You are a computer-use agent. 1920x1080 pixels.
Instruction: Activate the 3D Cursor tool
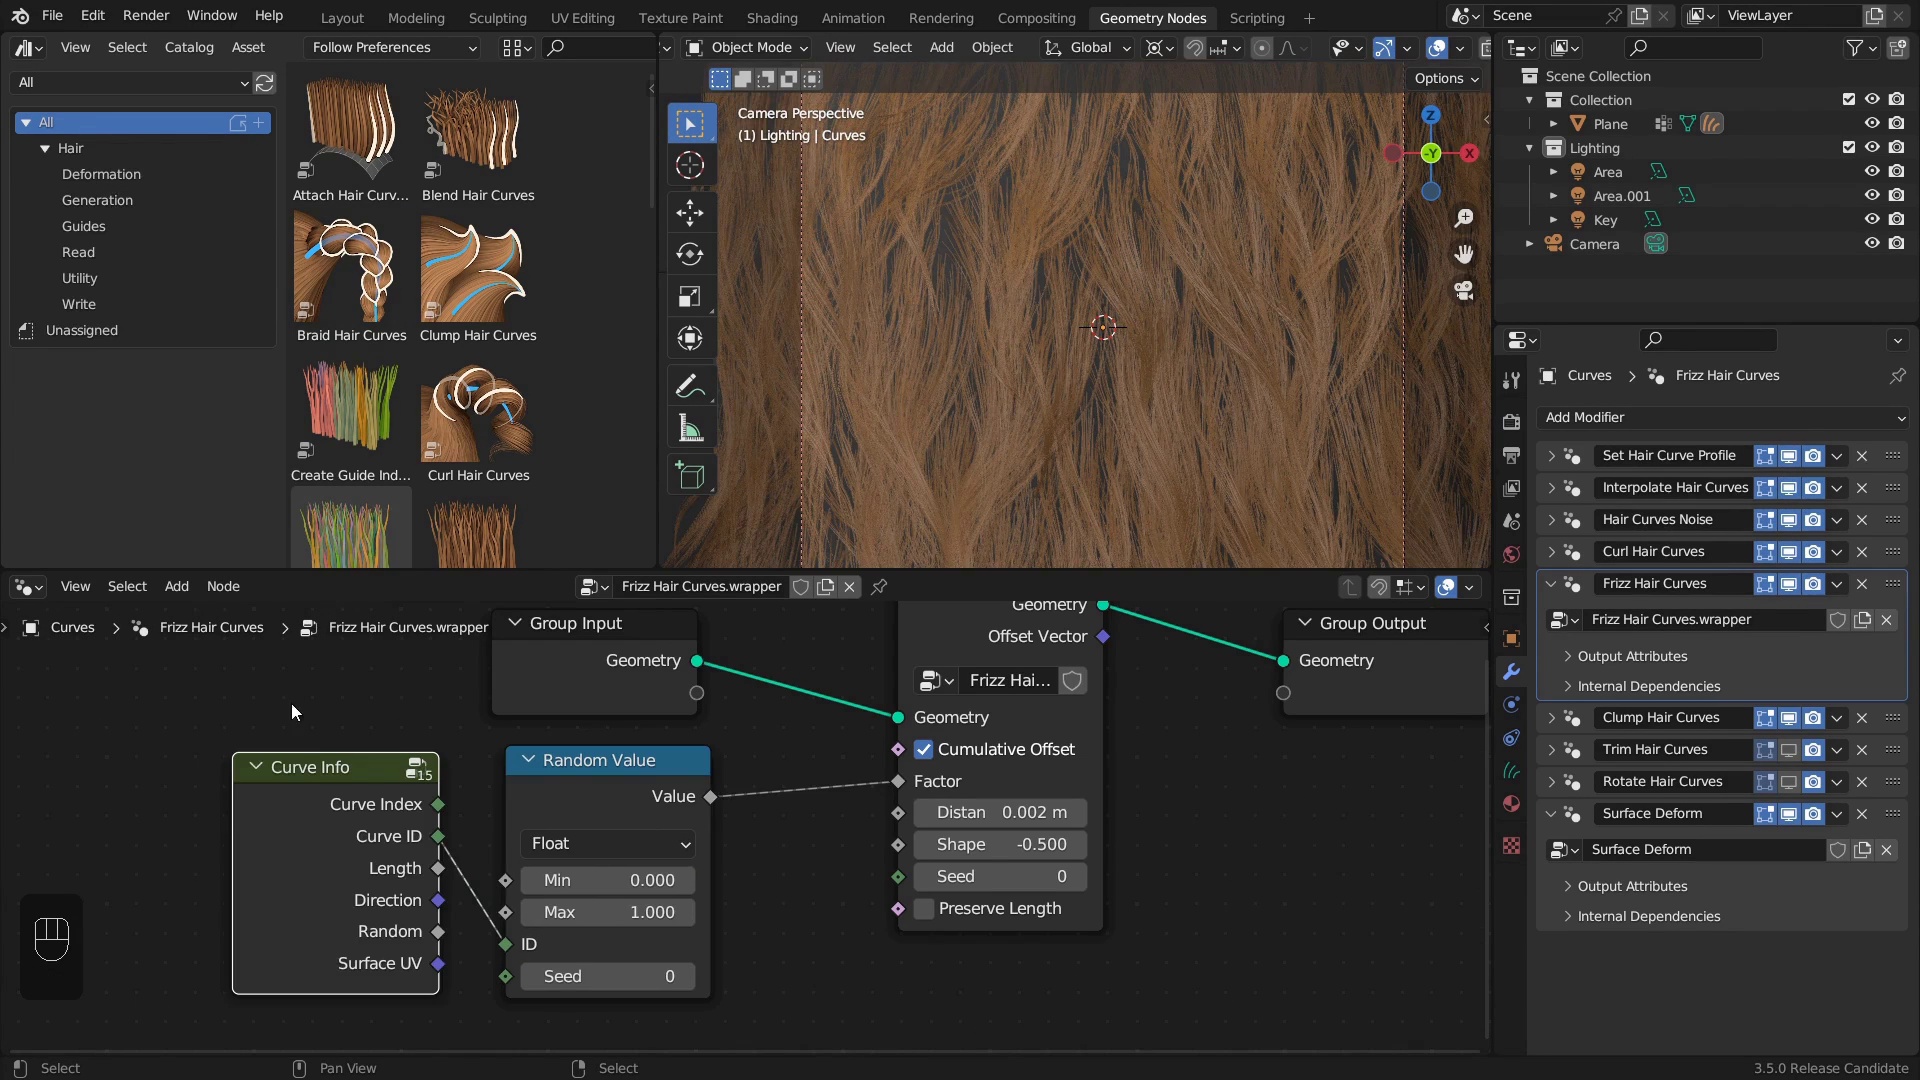point(690,166)
